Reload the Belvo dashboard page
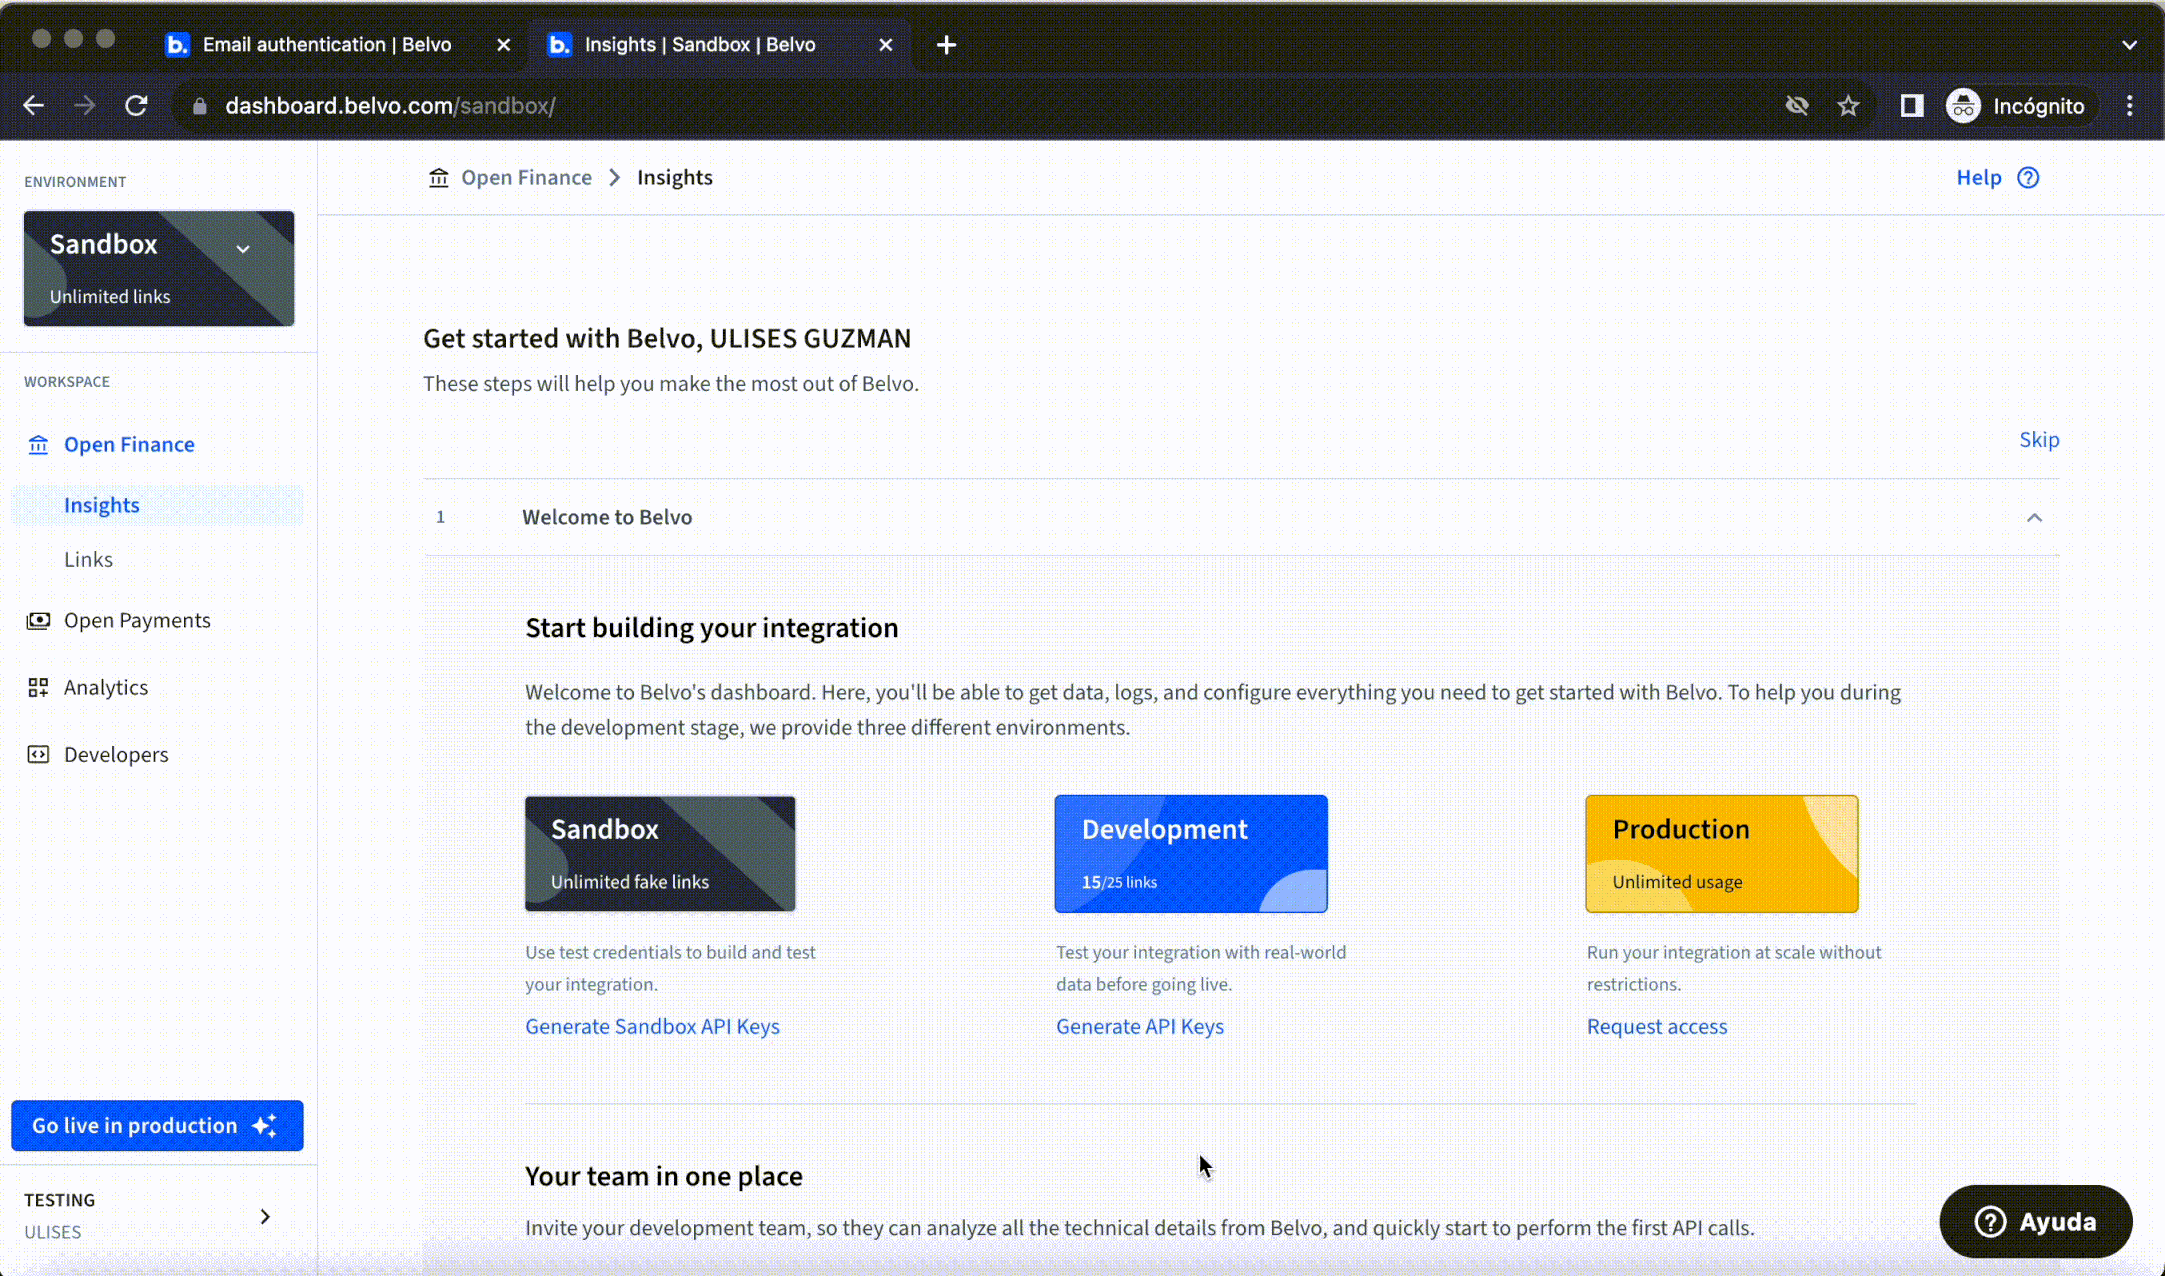Screen dimensions: 2165x1276 coord(137,106)
